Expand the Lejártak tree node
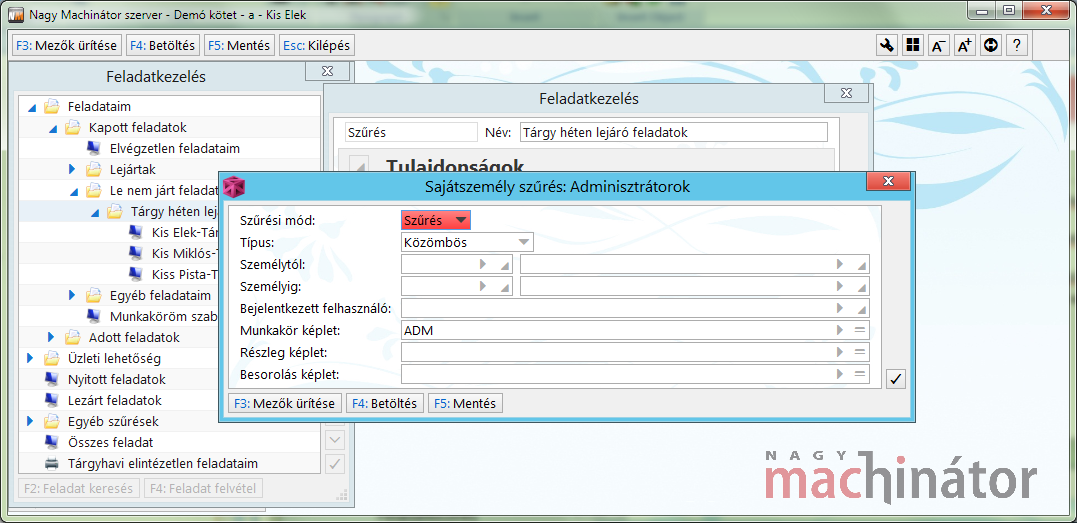 coord(72,168)
